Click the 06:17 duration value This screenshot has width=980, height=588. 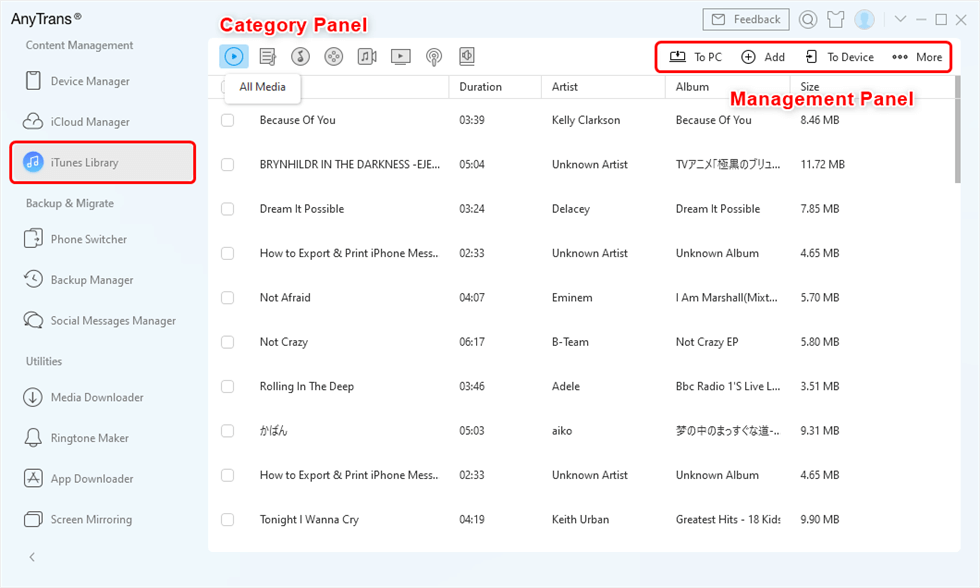pos(472,342)
